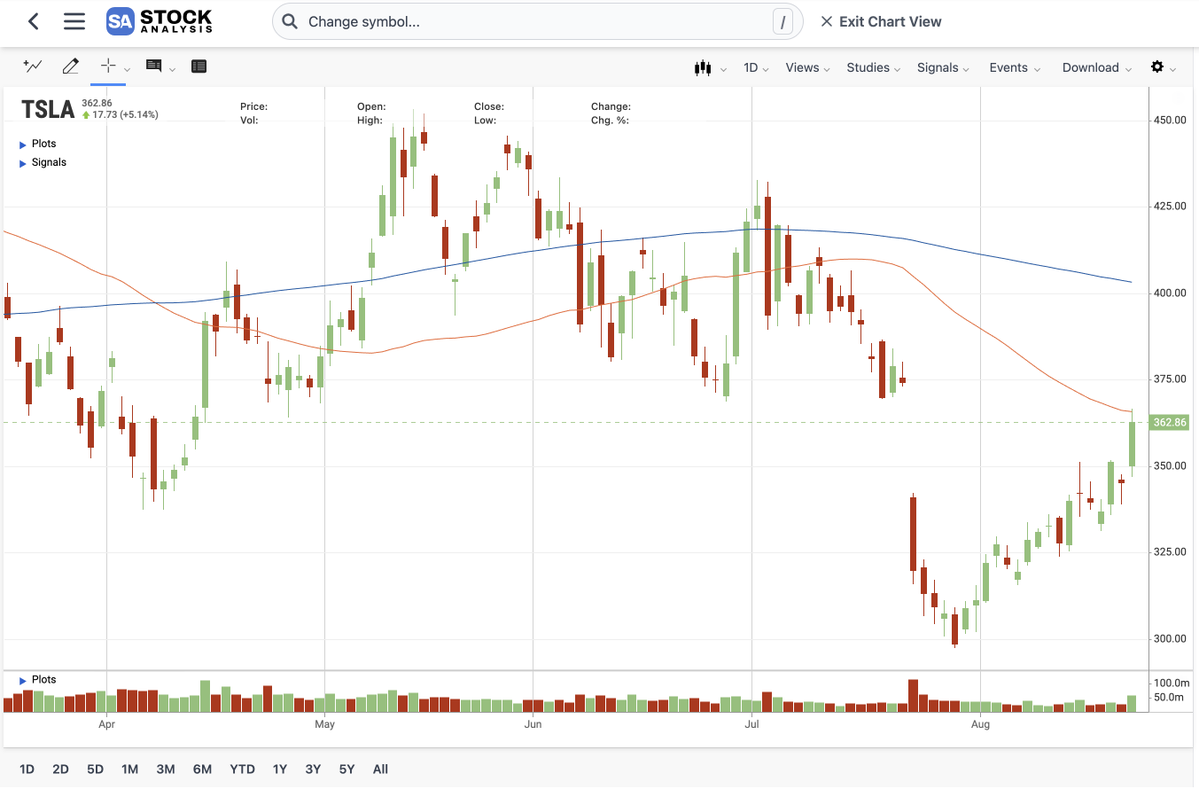The height and width of the screenshot is (789, 1199).
Task: Expand the annotation options arrow
Action: pos(172,70)
